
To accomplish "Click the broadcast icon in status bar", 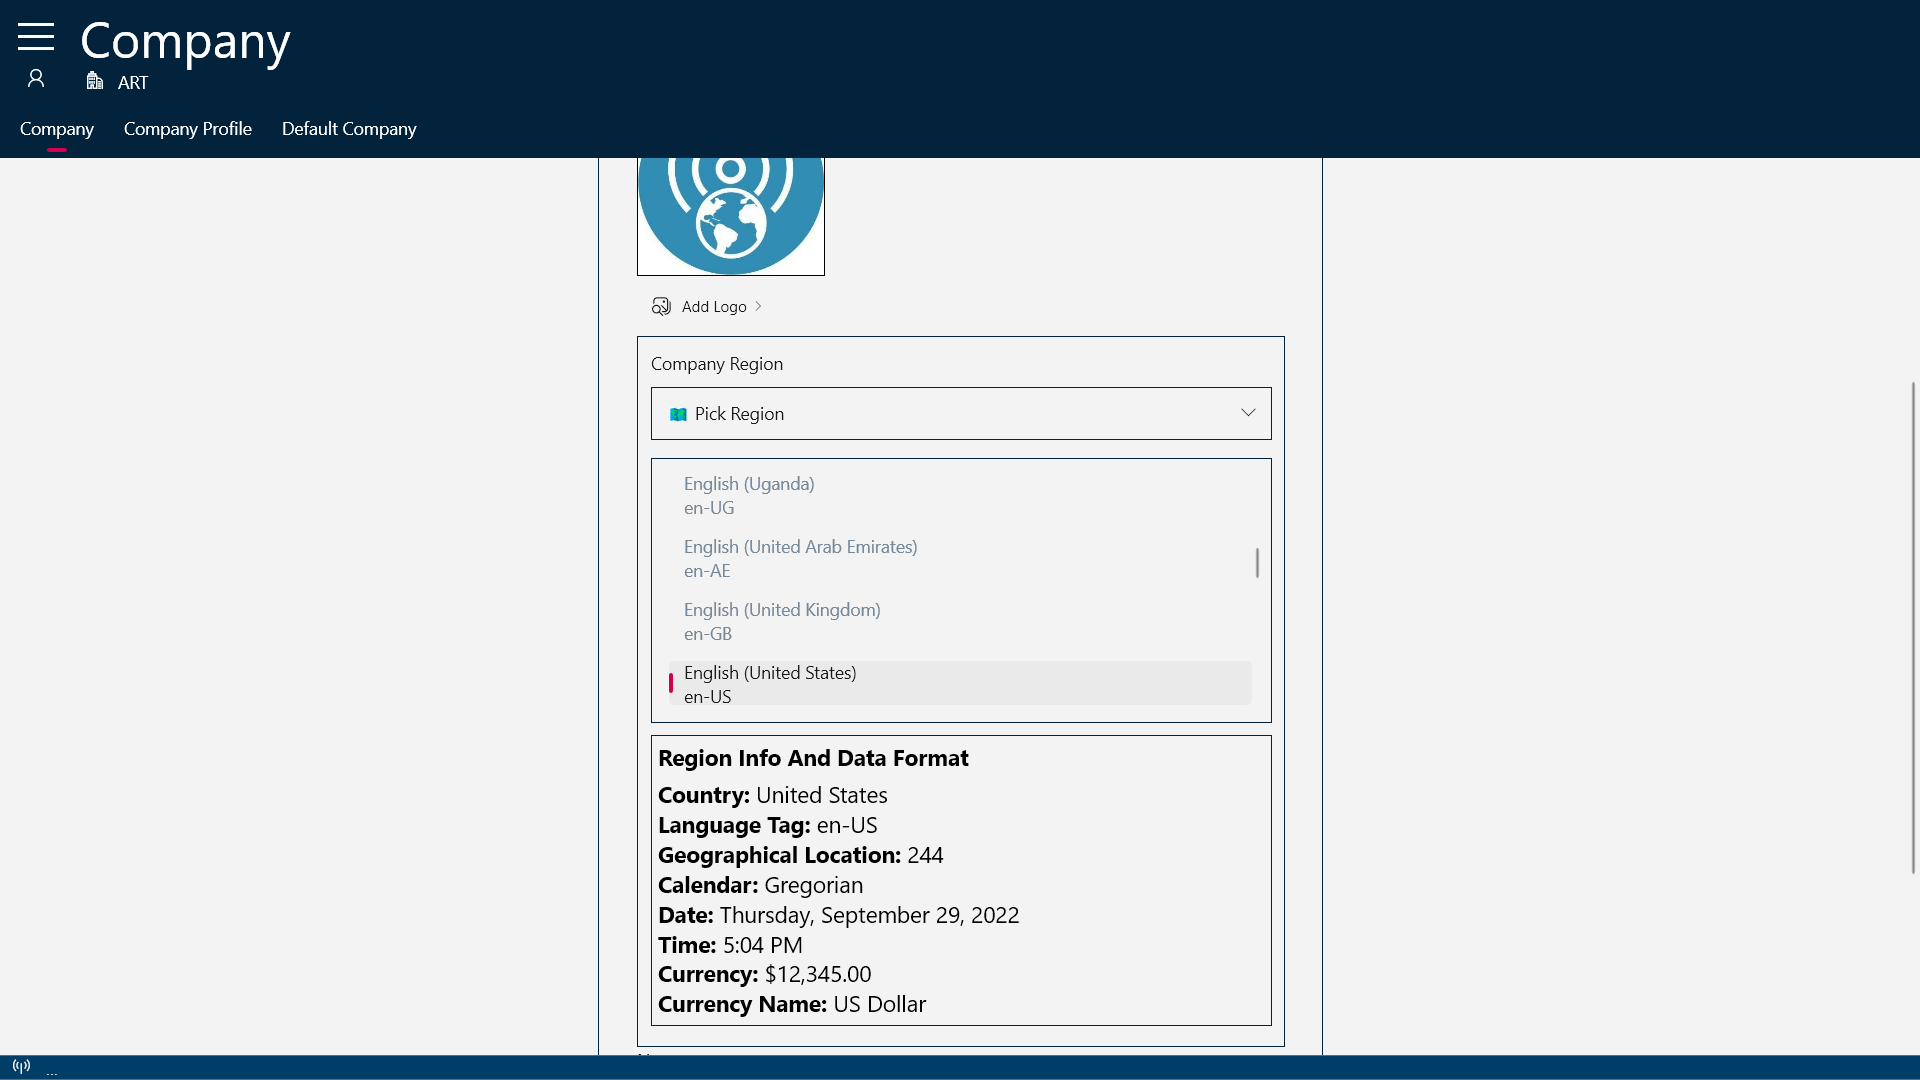I will (21, 1066).
